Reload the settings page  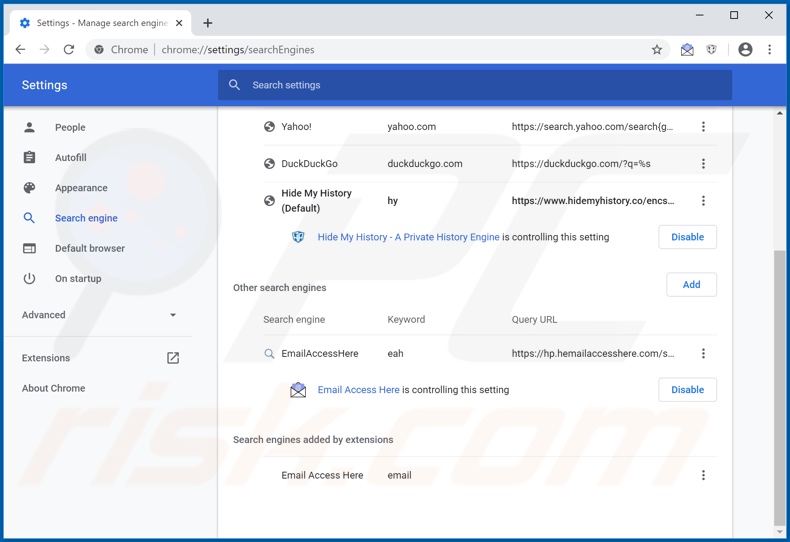(69, 49)
